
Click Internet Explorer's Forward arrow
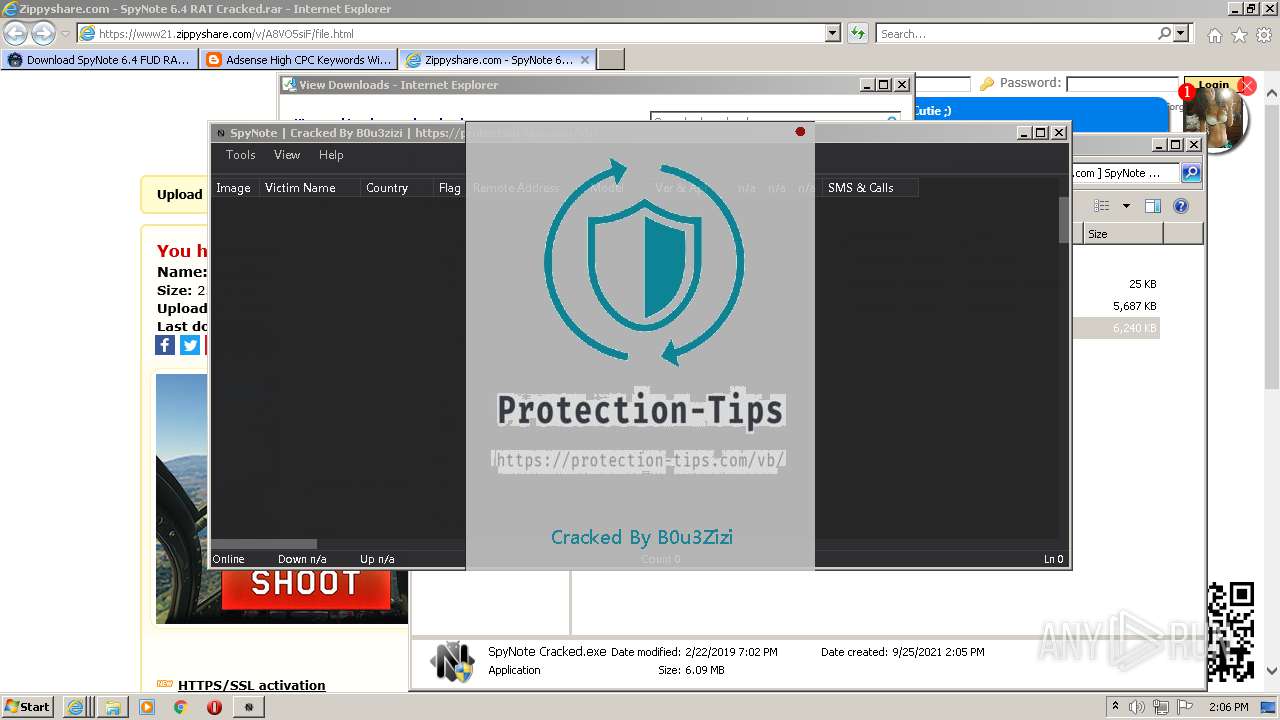[x=43, y=33]
